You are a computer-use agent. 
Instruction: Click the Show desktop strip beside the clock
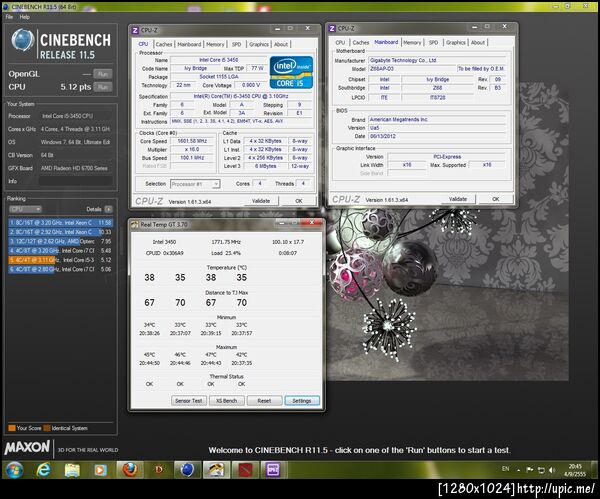(x=595, y=470)
